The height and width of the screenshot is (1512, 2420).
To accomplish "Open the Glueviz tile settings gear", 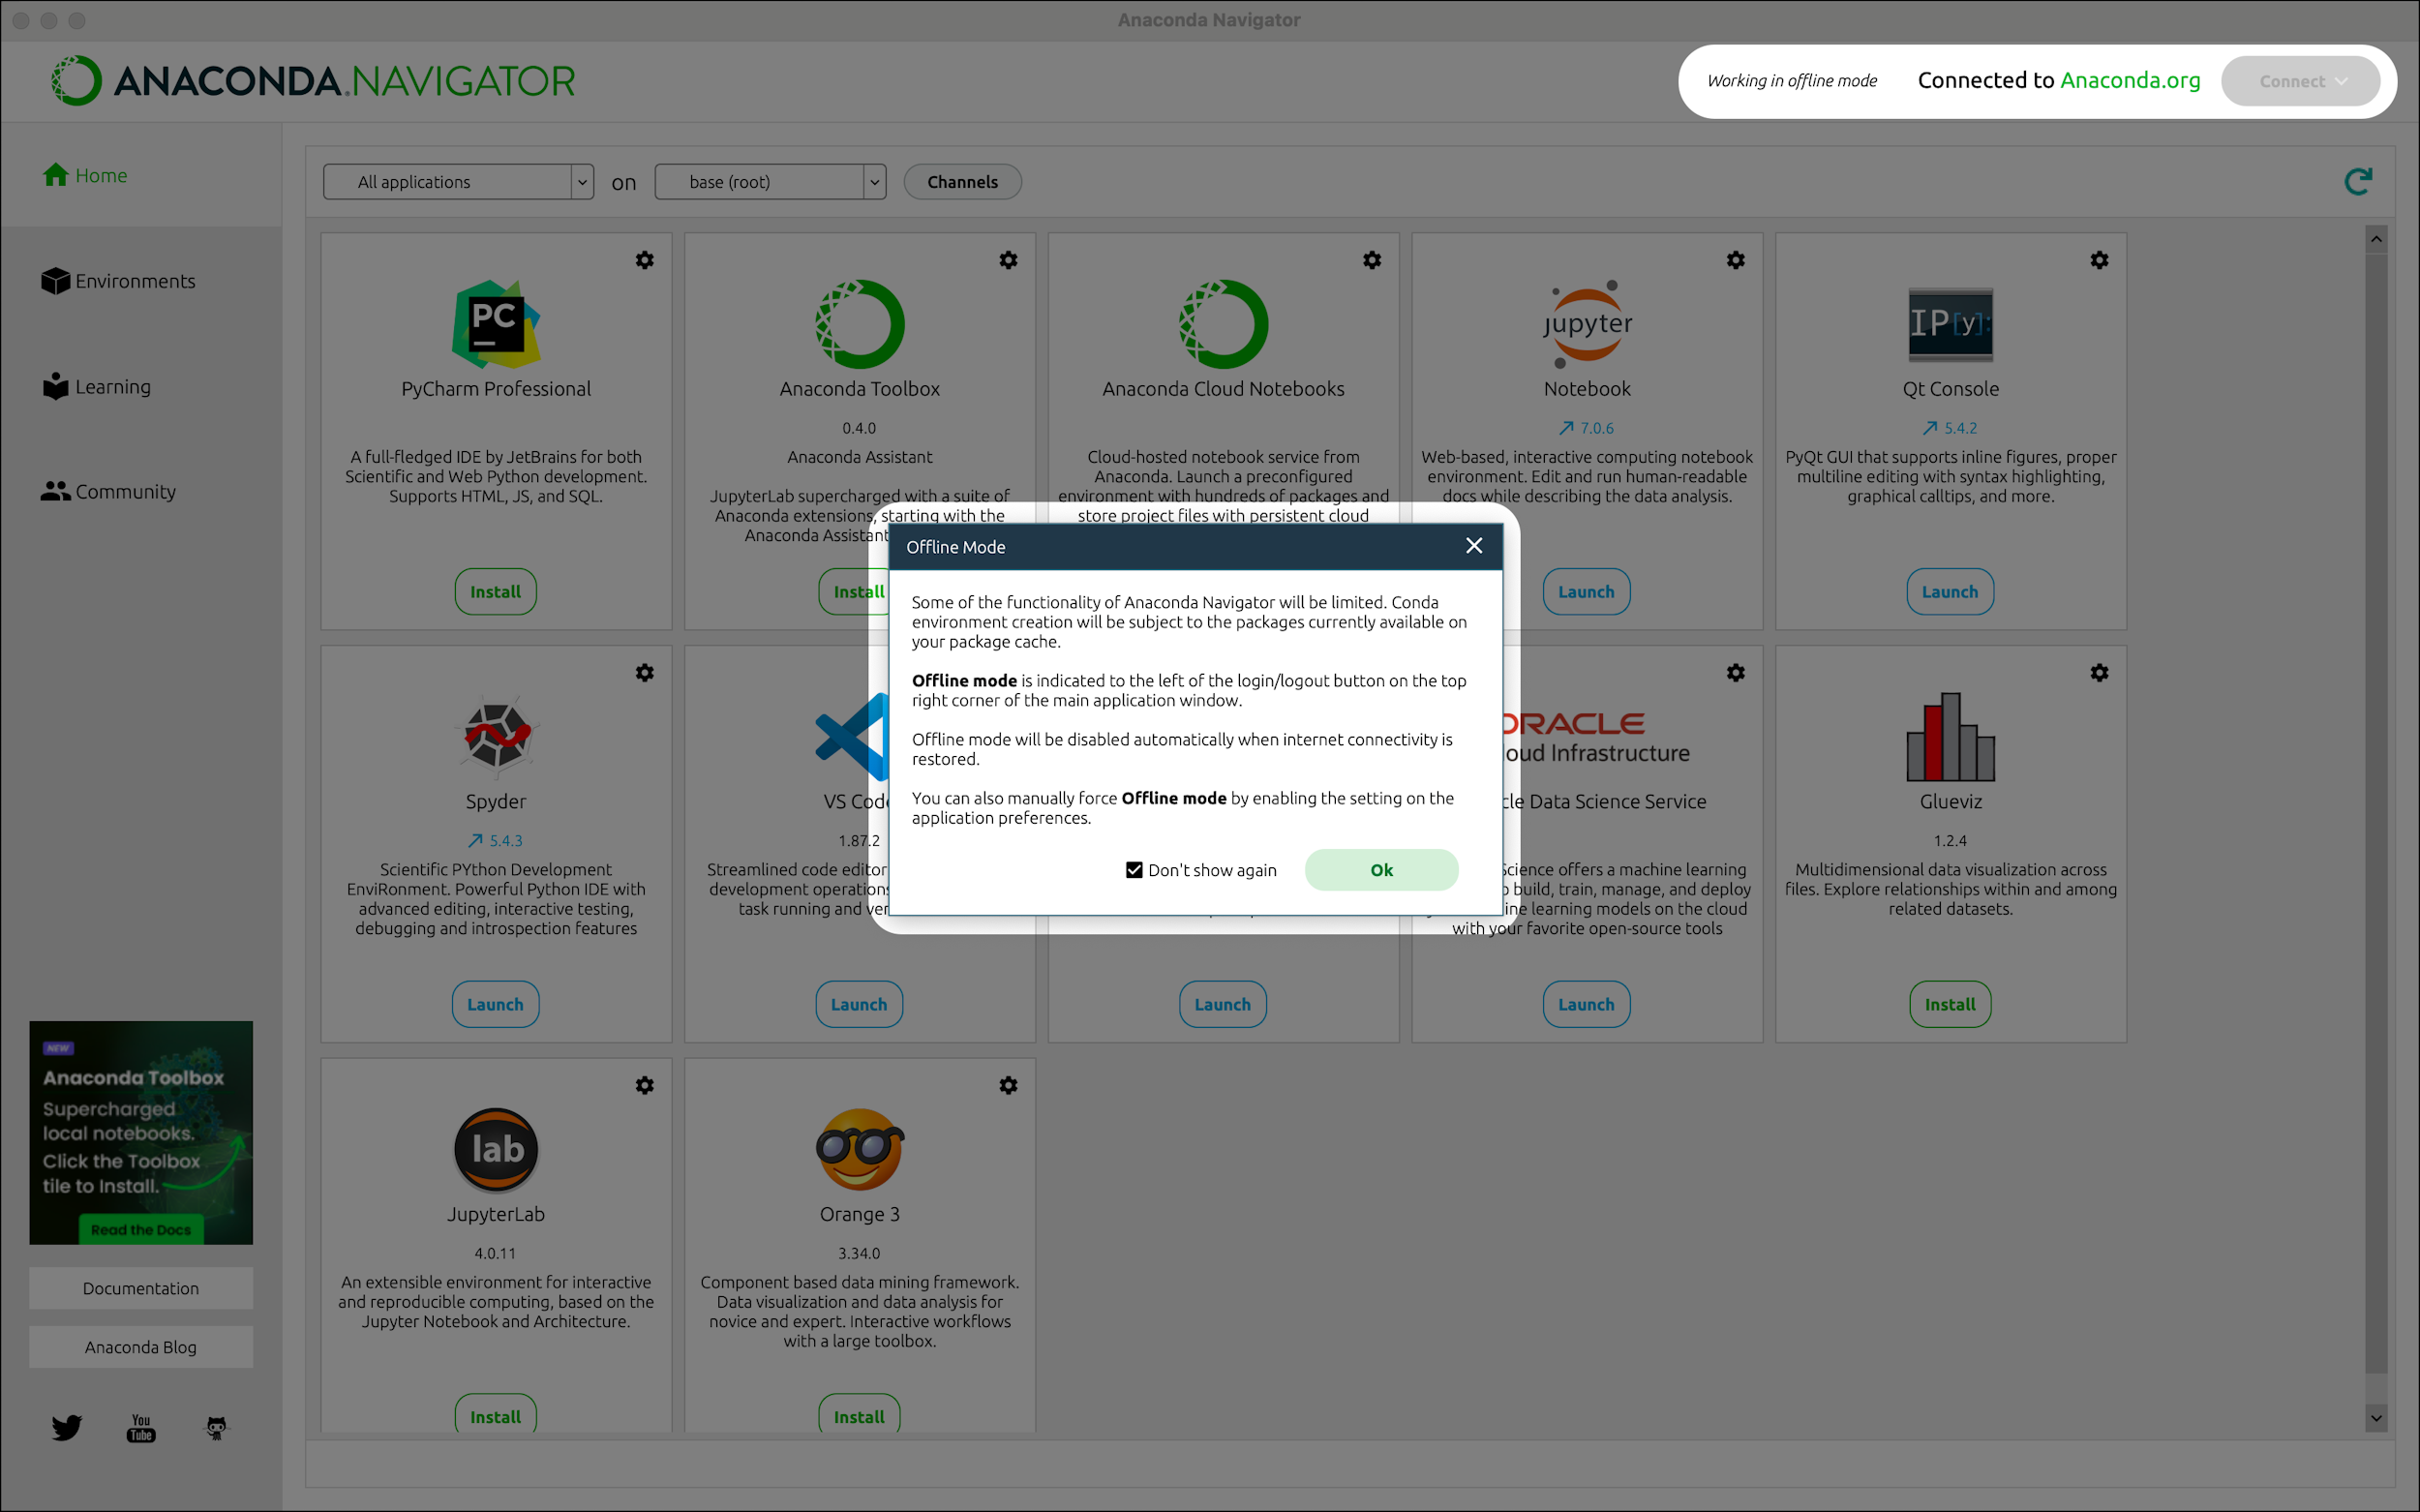I will point(2099,672).
